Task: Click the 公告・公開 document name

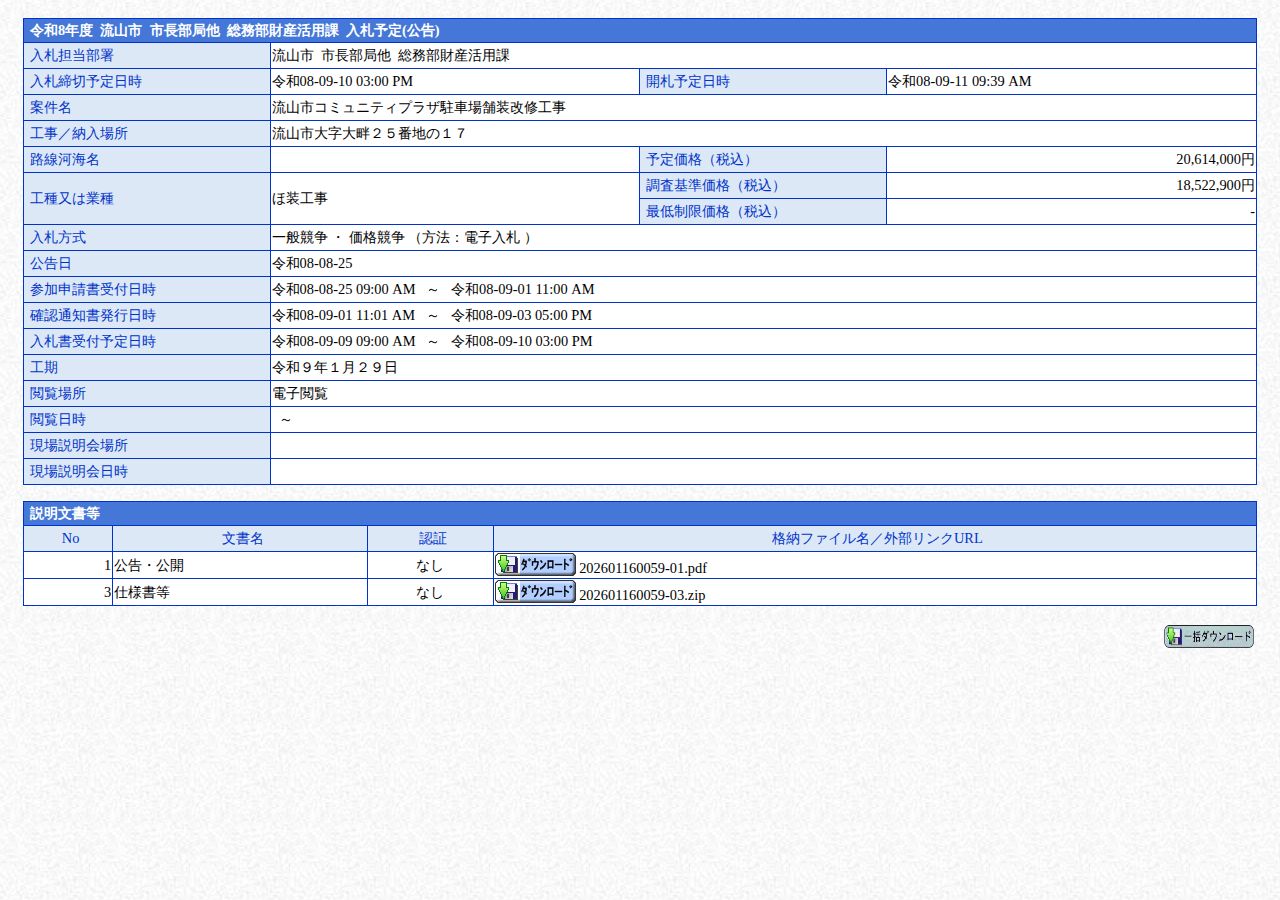Action: 149,565
